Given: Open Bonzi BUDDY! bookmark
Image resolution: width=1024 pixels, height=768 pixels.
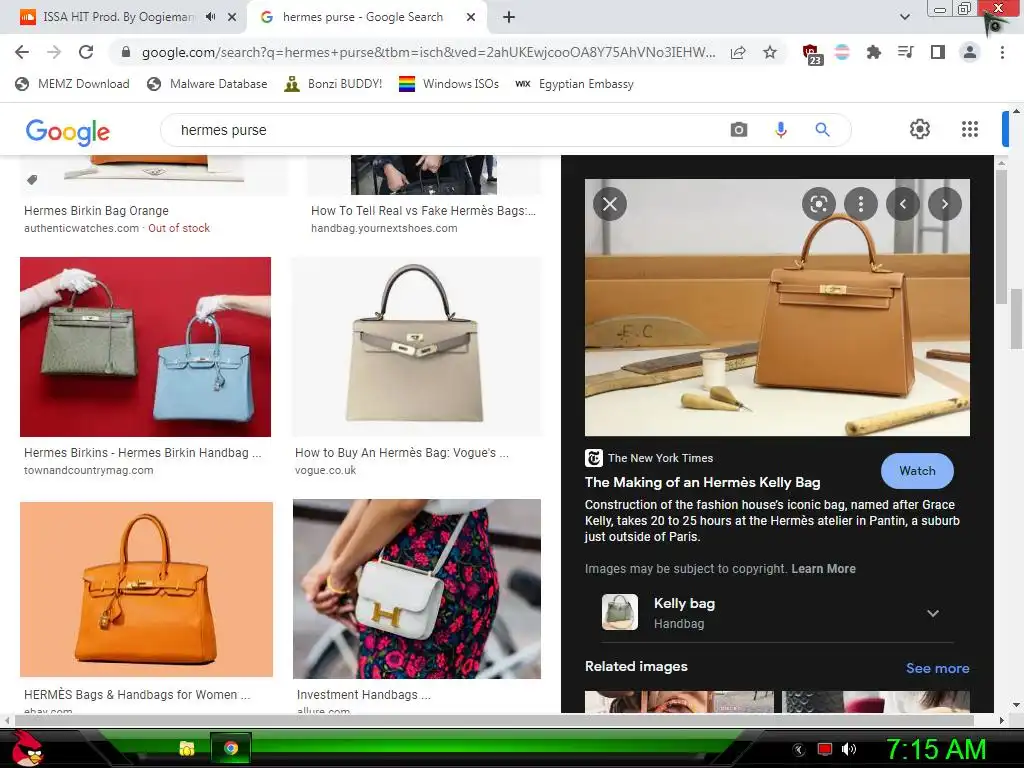Looking at the screenshot, I should click(x=333, y=84).
